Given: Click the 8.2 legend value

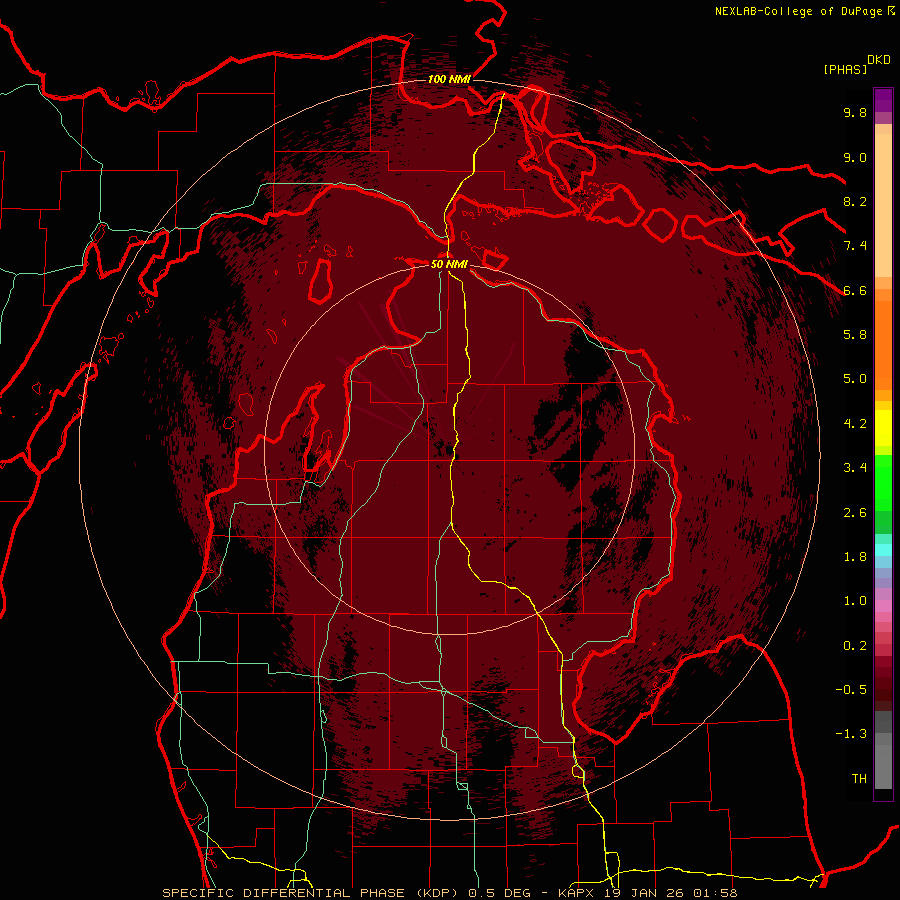Looking at the screenshot, I should coord(855,201).
